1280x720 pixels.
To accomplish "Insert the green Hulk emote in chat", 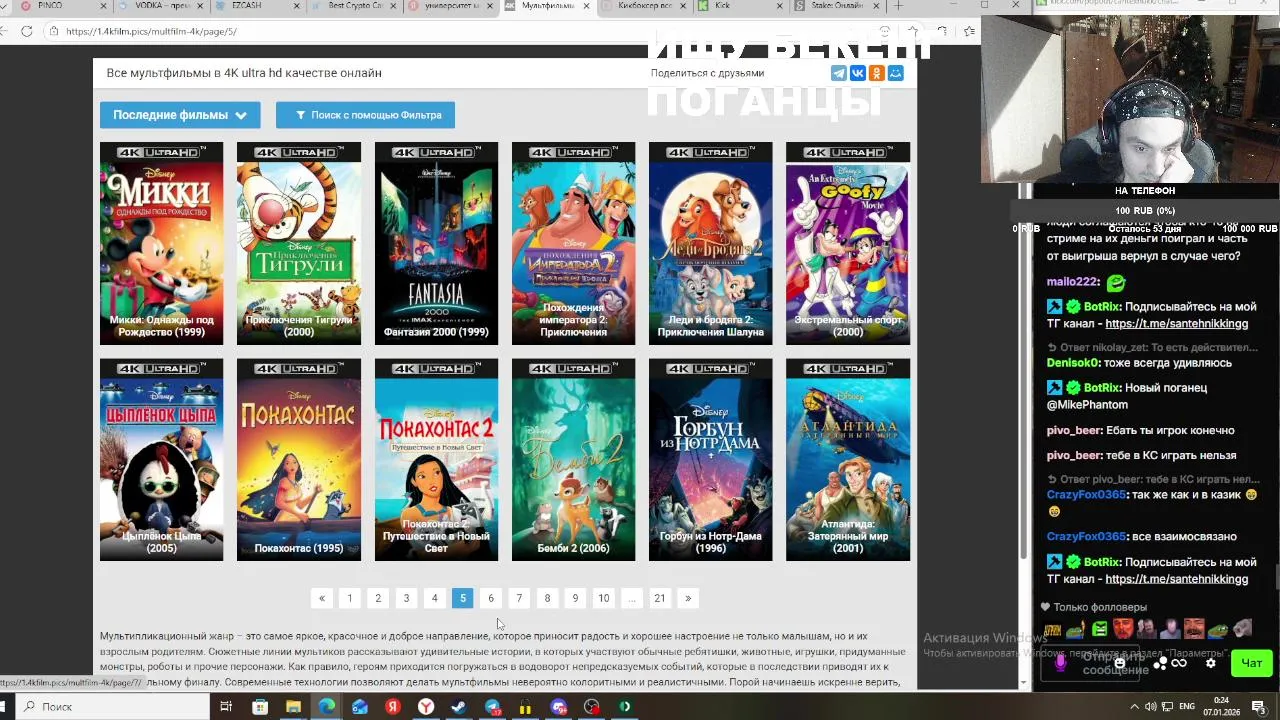I will tap(1099, 629).
